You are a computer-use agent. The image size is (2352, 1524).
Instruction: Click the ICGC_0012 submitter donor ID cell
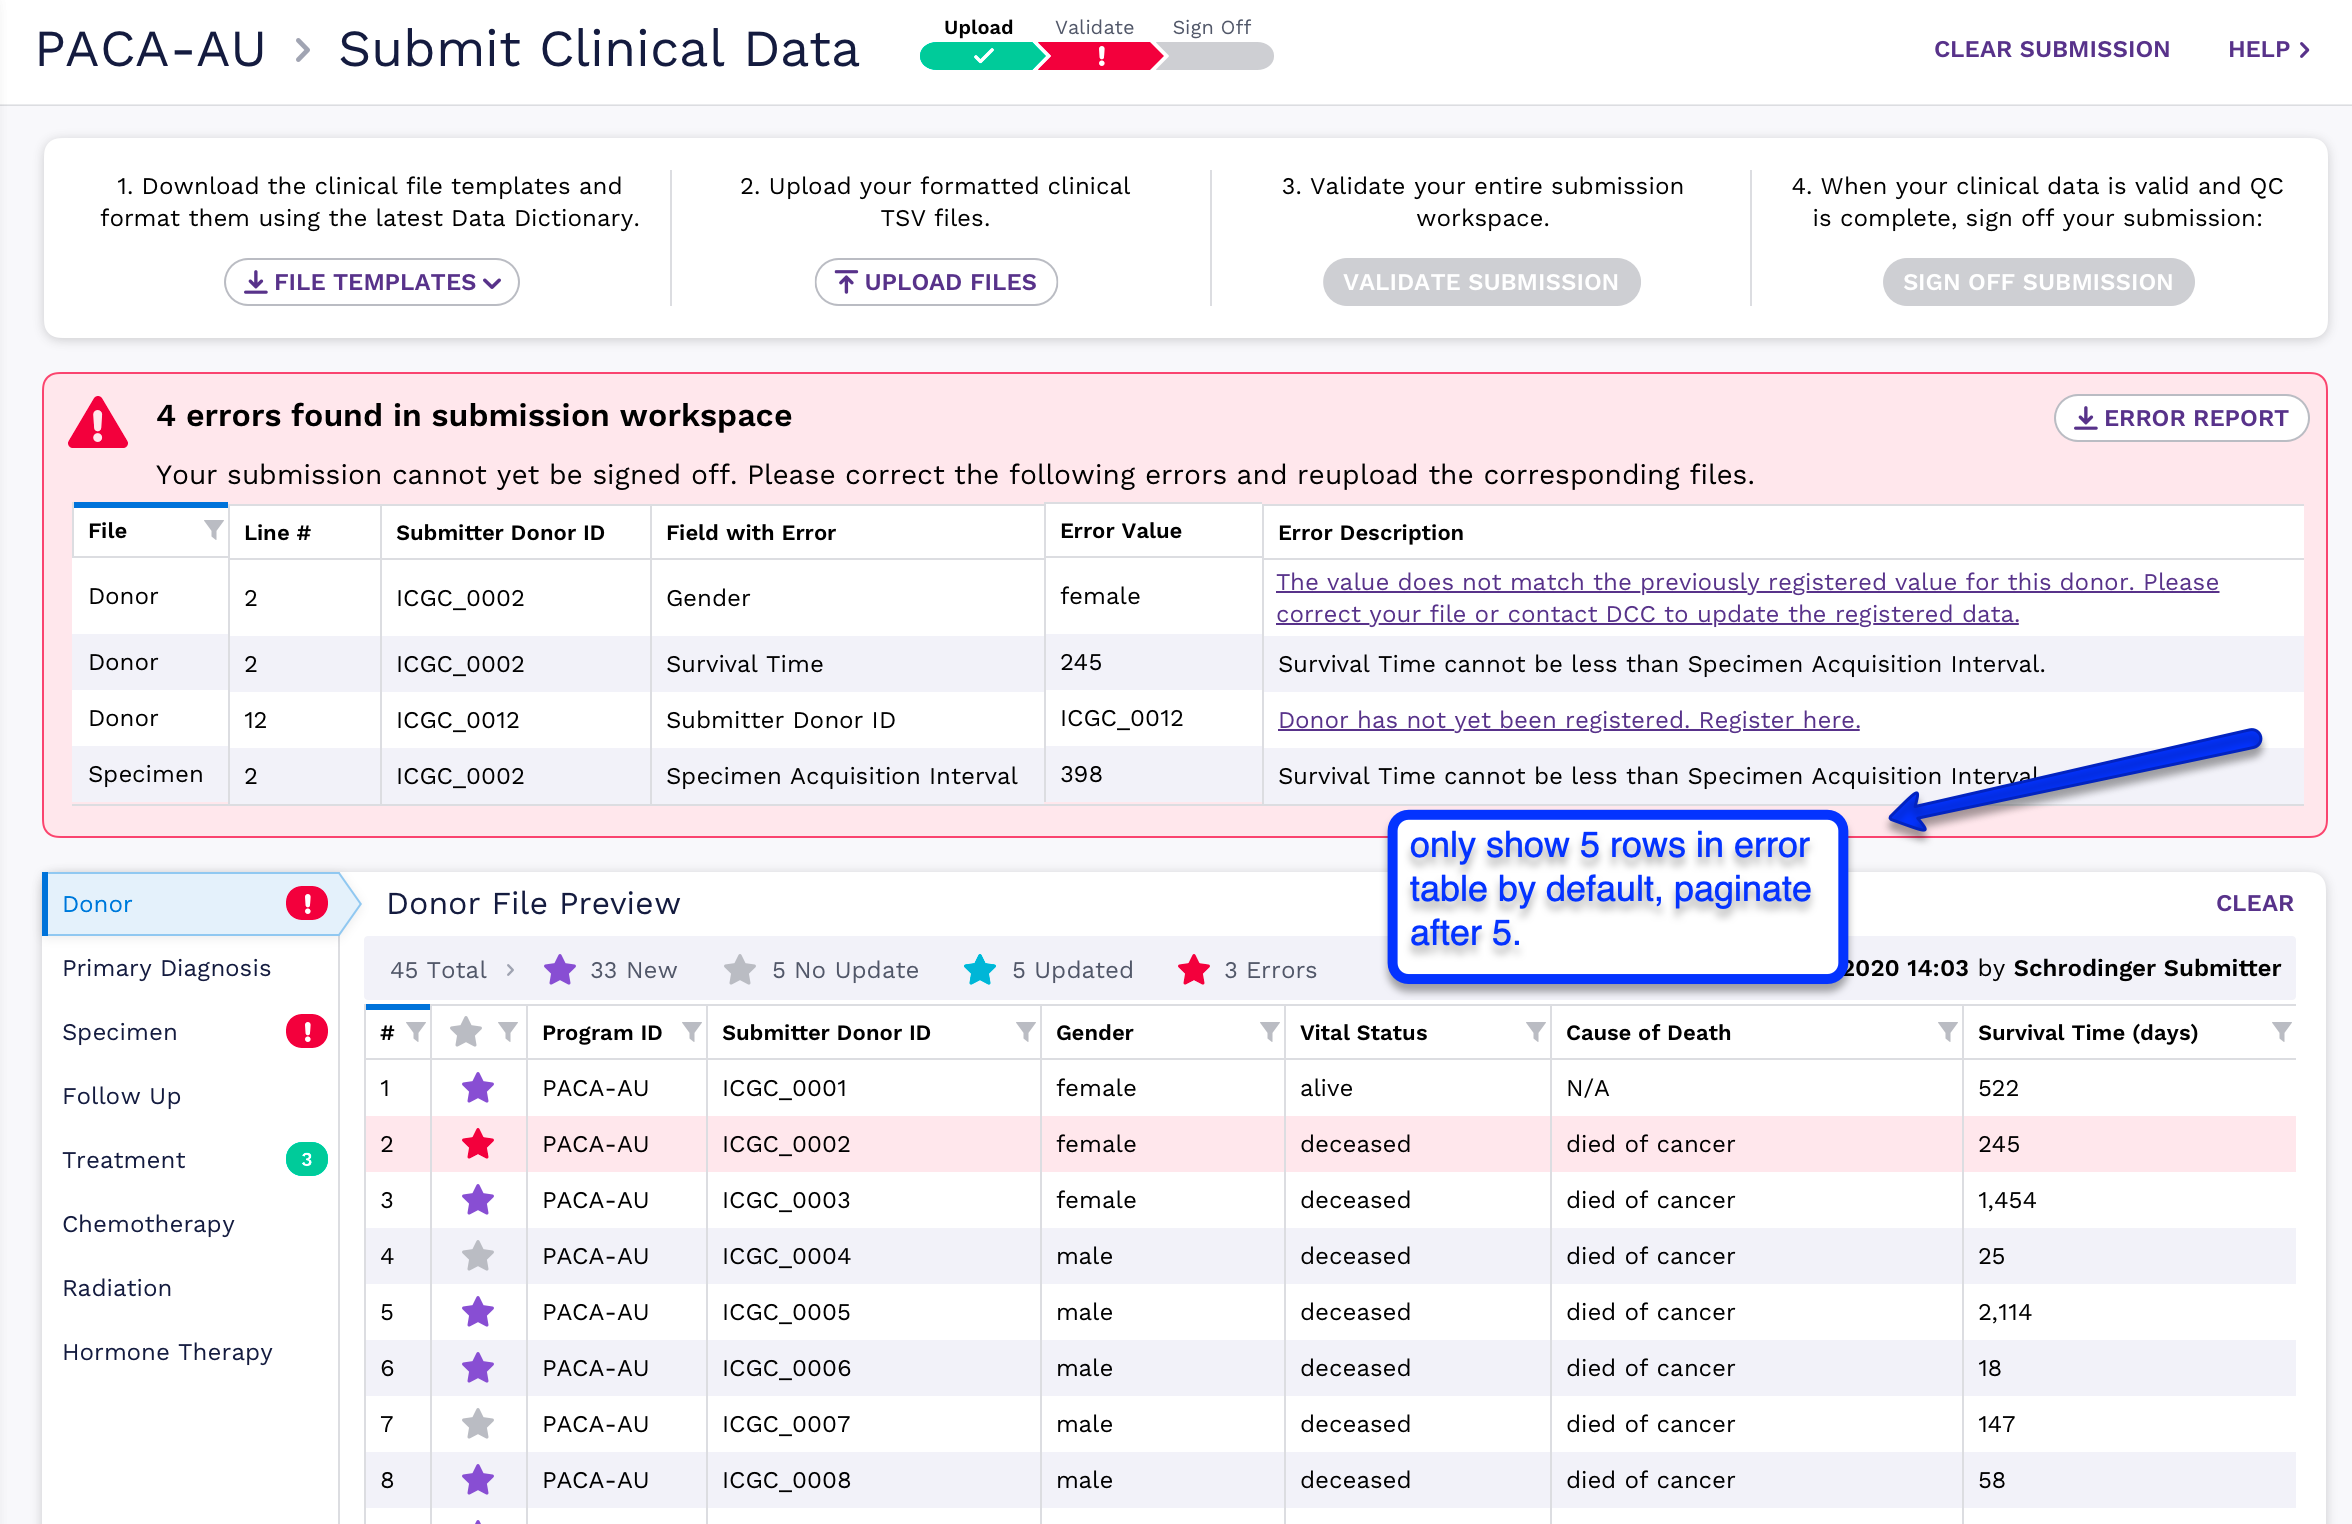pos(516,720)
